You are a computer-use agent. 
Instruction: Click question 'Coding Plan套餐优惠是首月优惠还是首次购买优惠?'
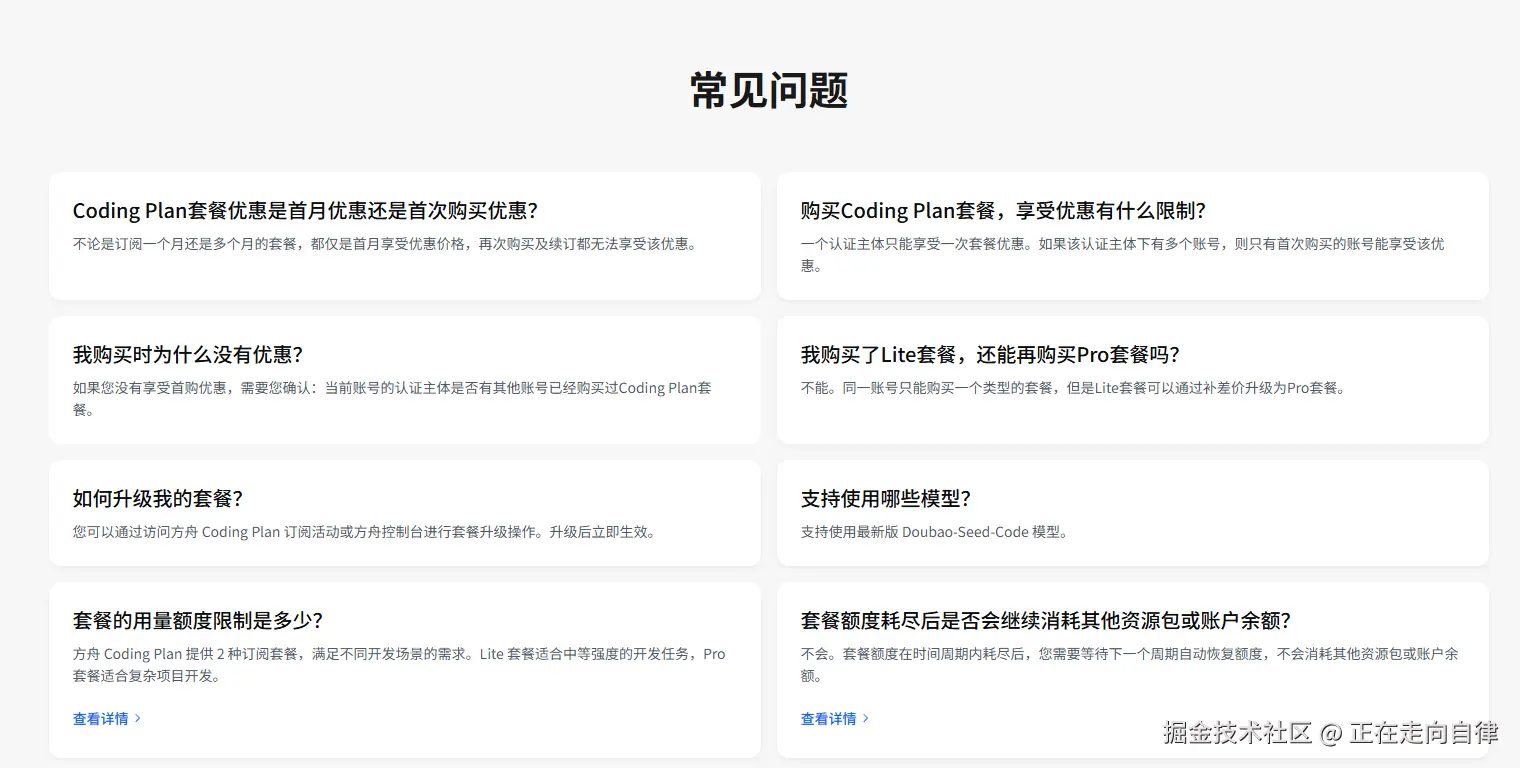[x=306, y=211]
